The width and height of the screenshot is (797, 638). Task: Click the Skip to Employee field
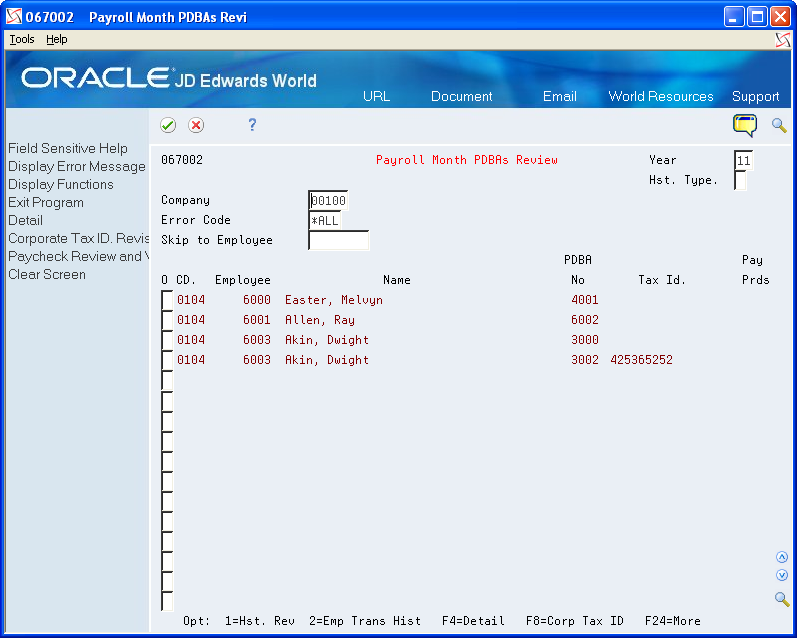(x=339, y=240)
